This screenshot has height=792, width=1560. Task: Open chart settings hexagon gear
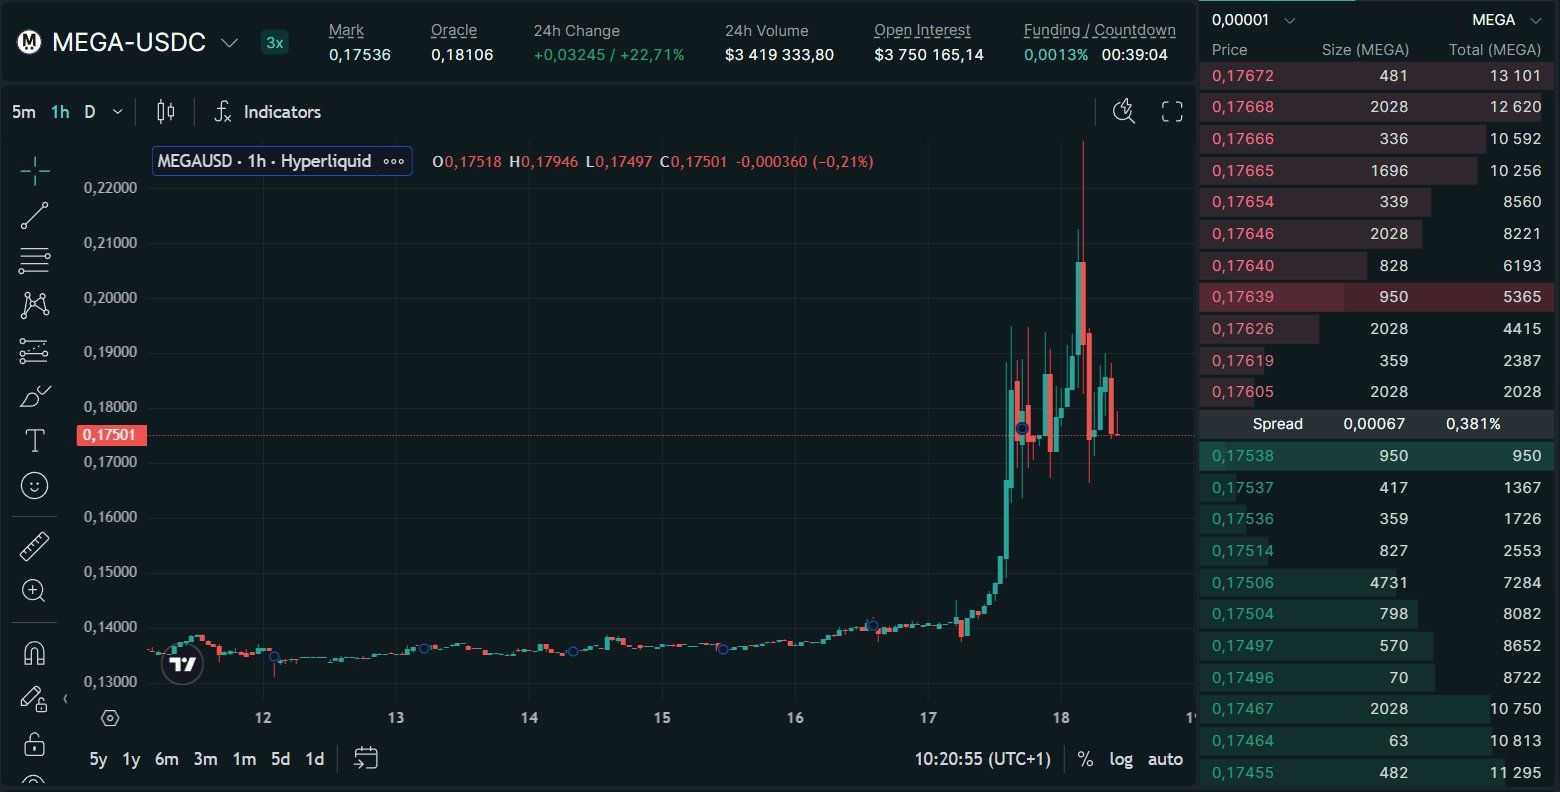pyautogui.click(x=110, y=718)
